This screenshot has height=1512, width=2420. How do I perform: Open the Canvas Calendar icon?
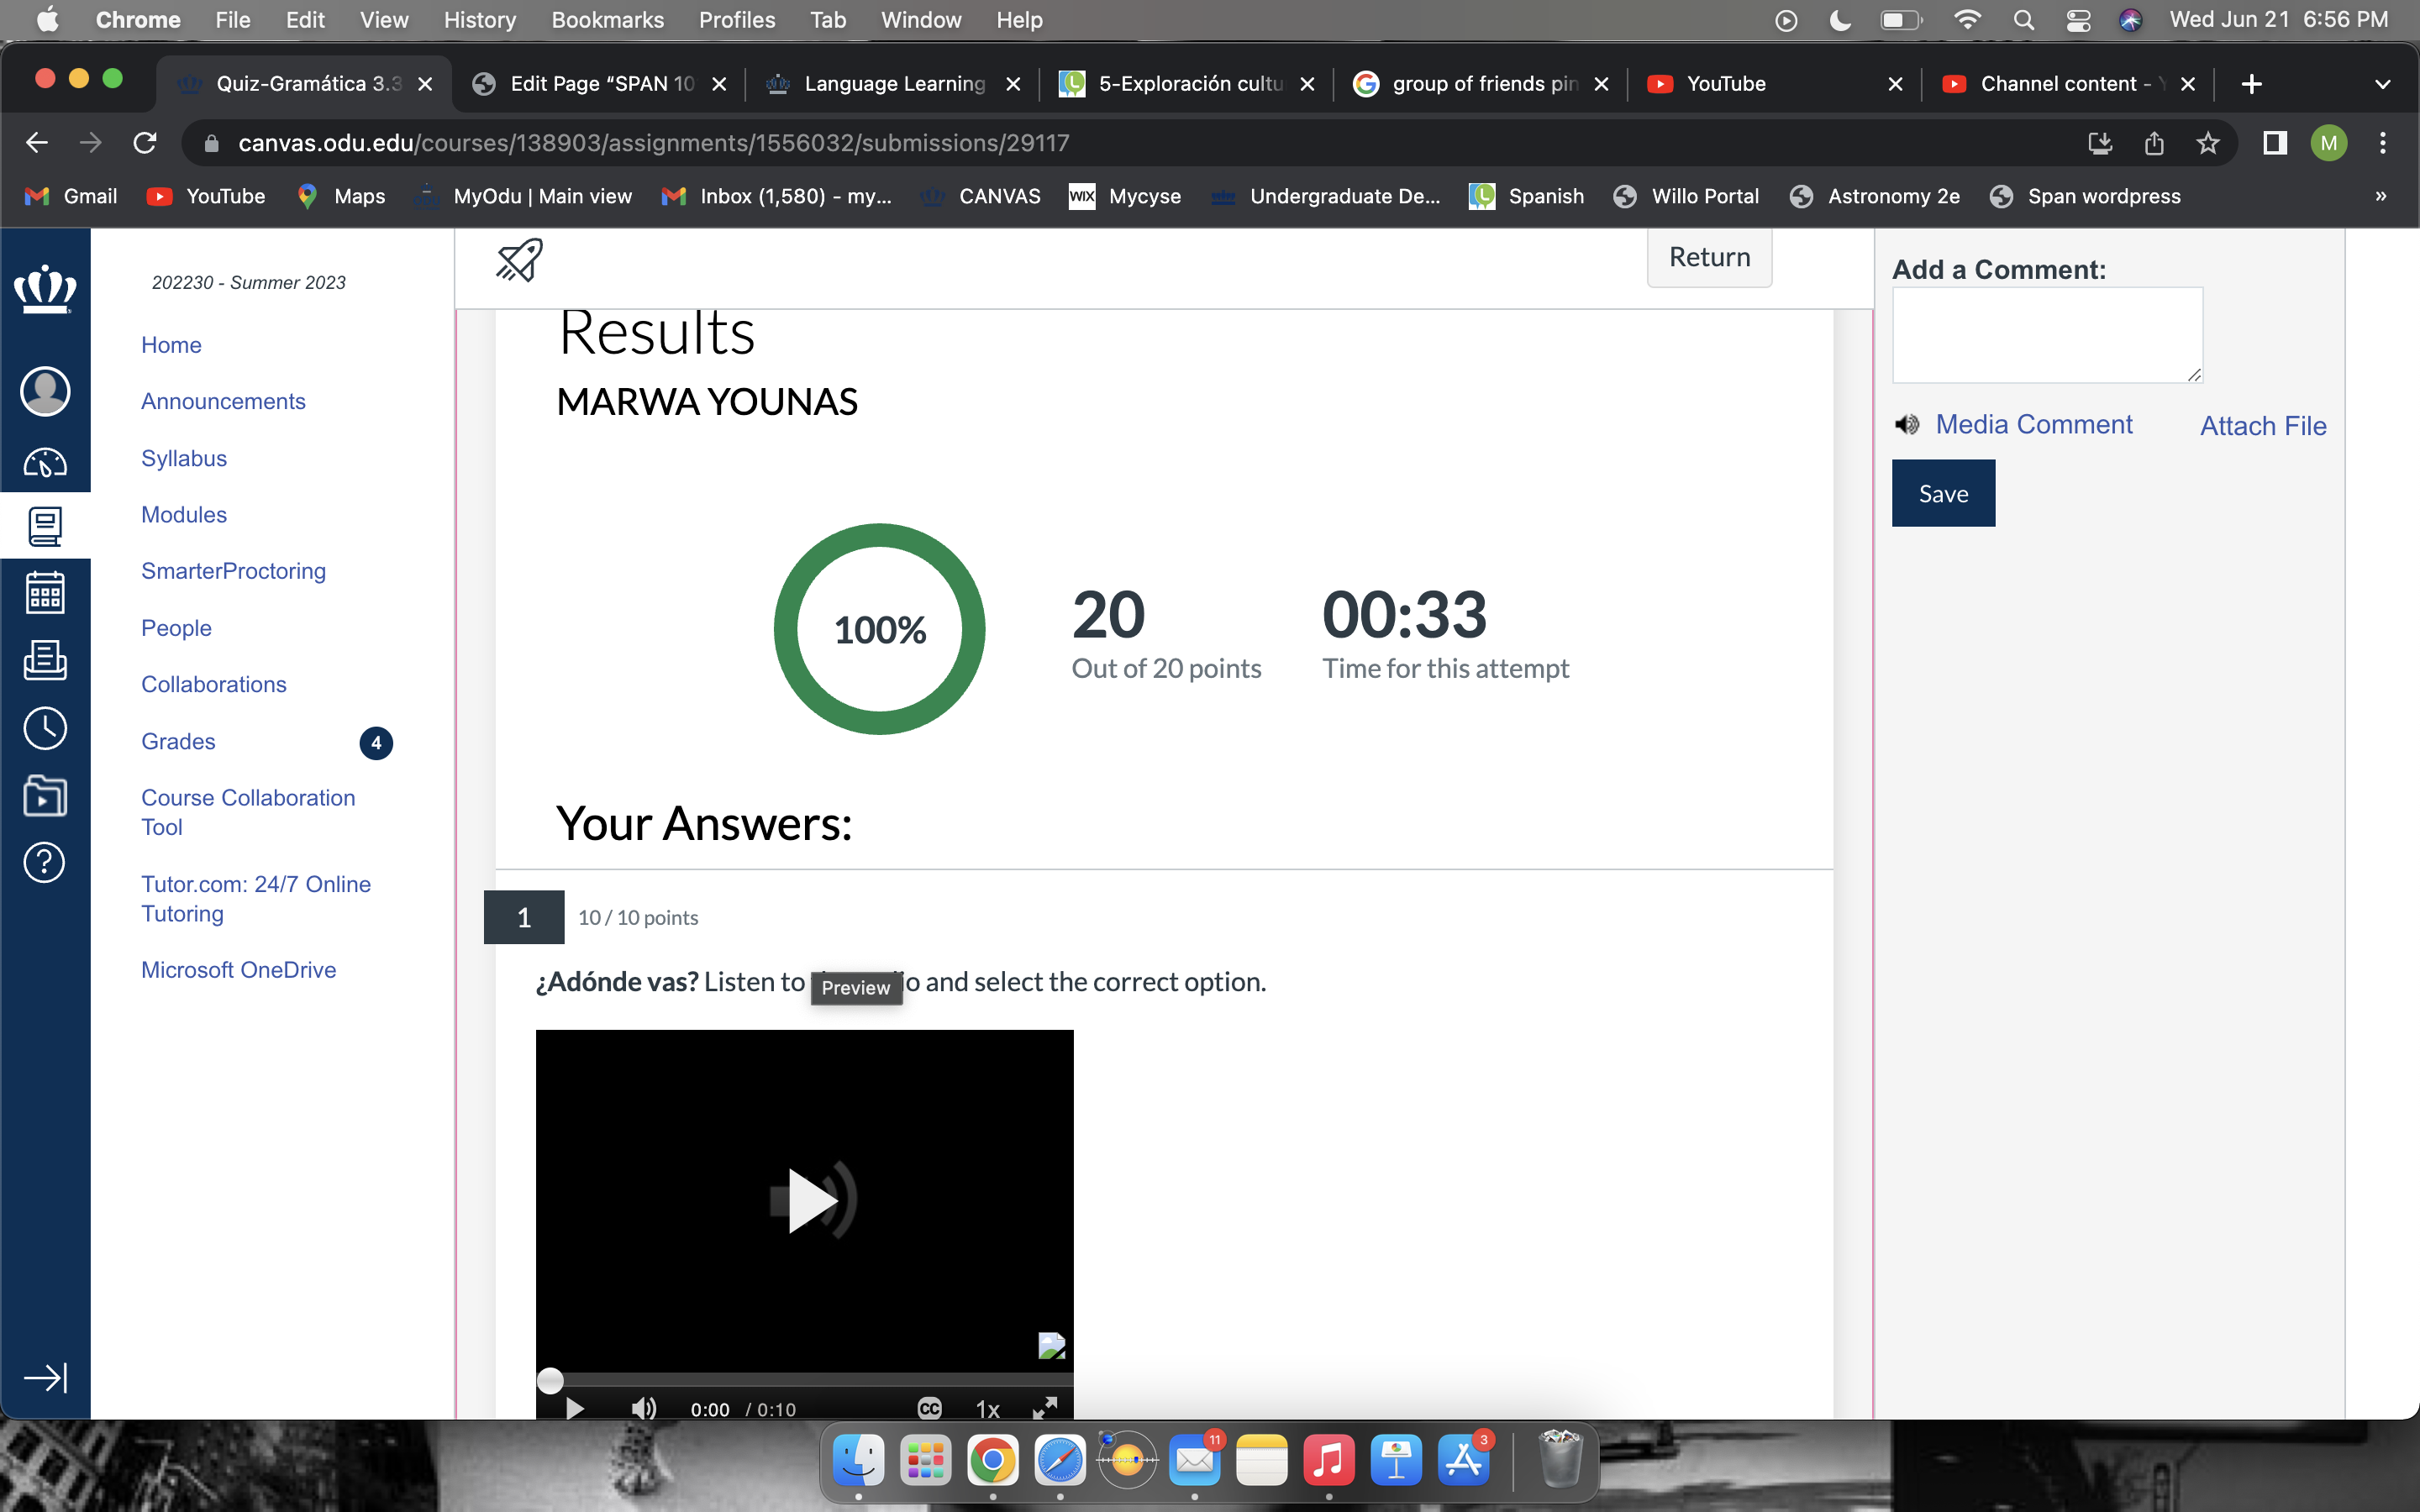(x=45, y=593)
